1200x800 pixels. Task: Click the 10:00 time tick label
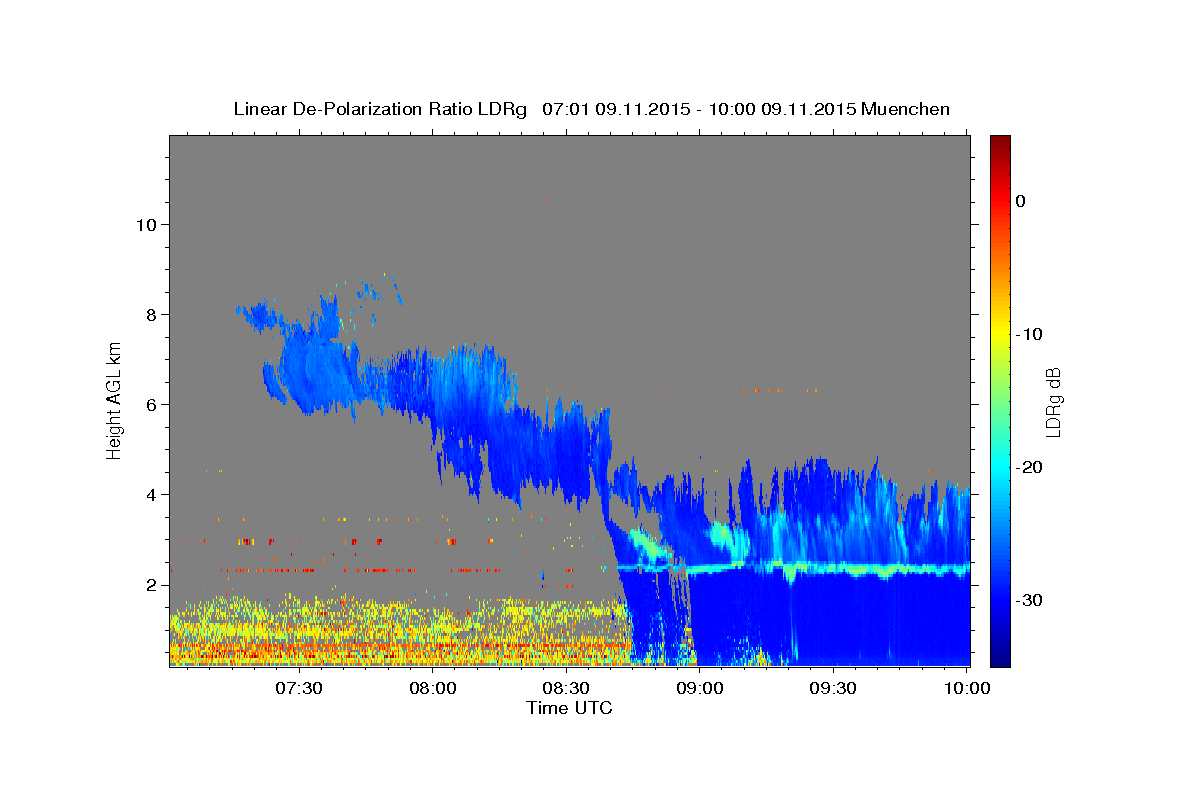point(967,689)
